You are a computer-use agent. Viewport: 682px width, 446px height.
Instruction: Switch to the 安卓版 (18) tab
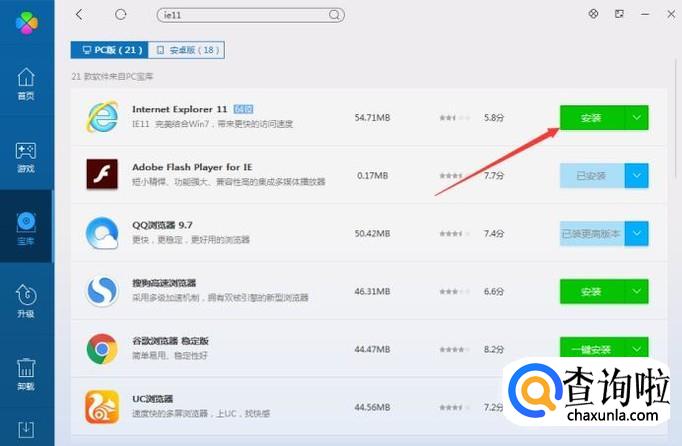[186, 50]
